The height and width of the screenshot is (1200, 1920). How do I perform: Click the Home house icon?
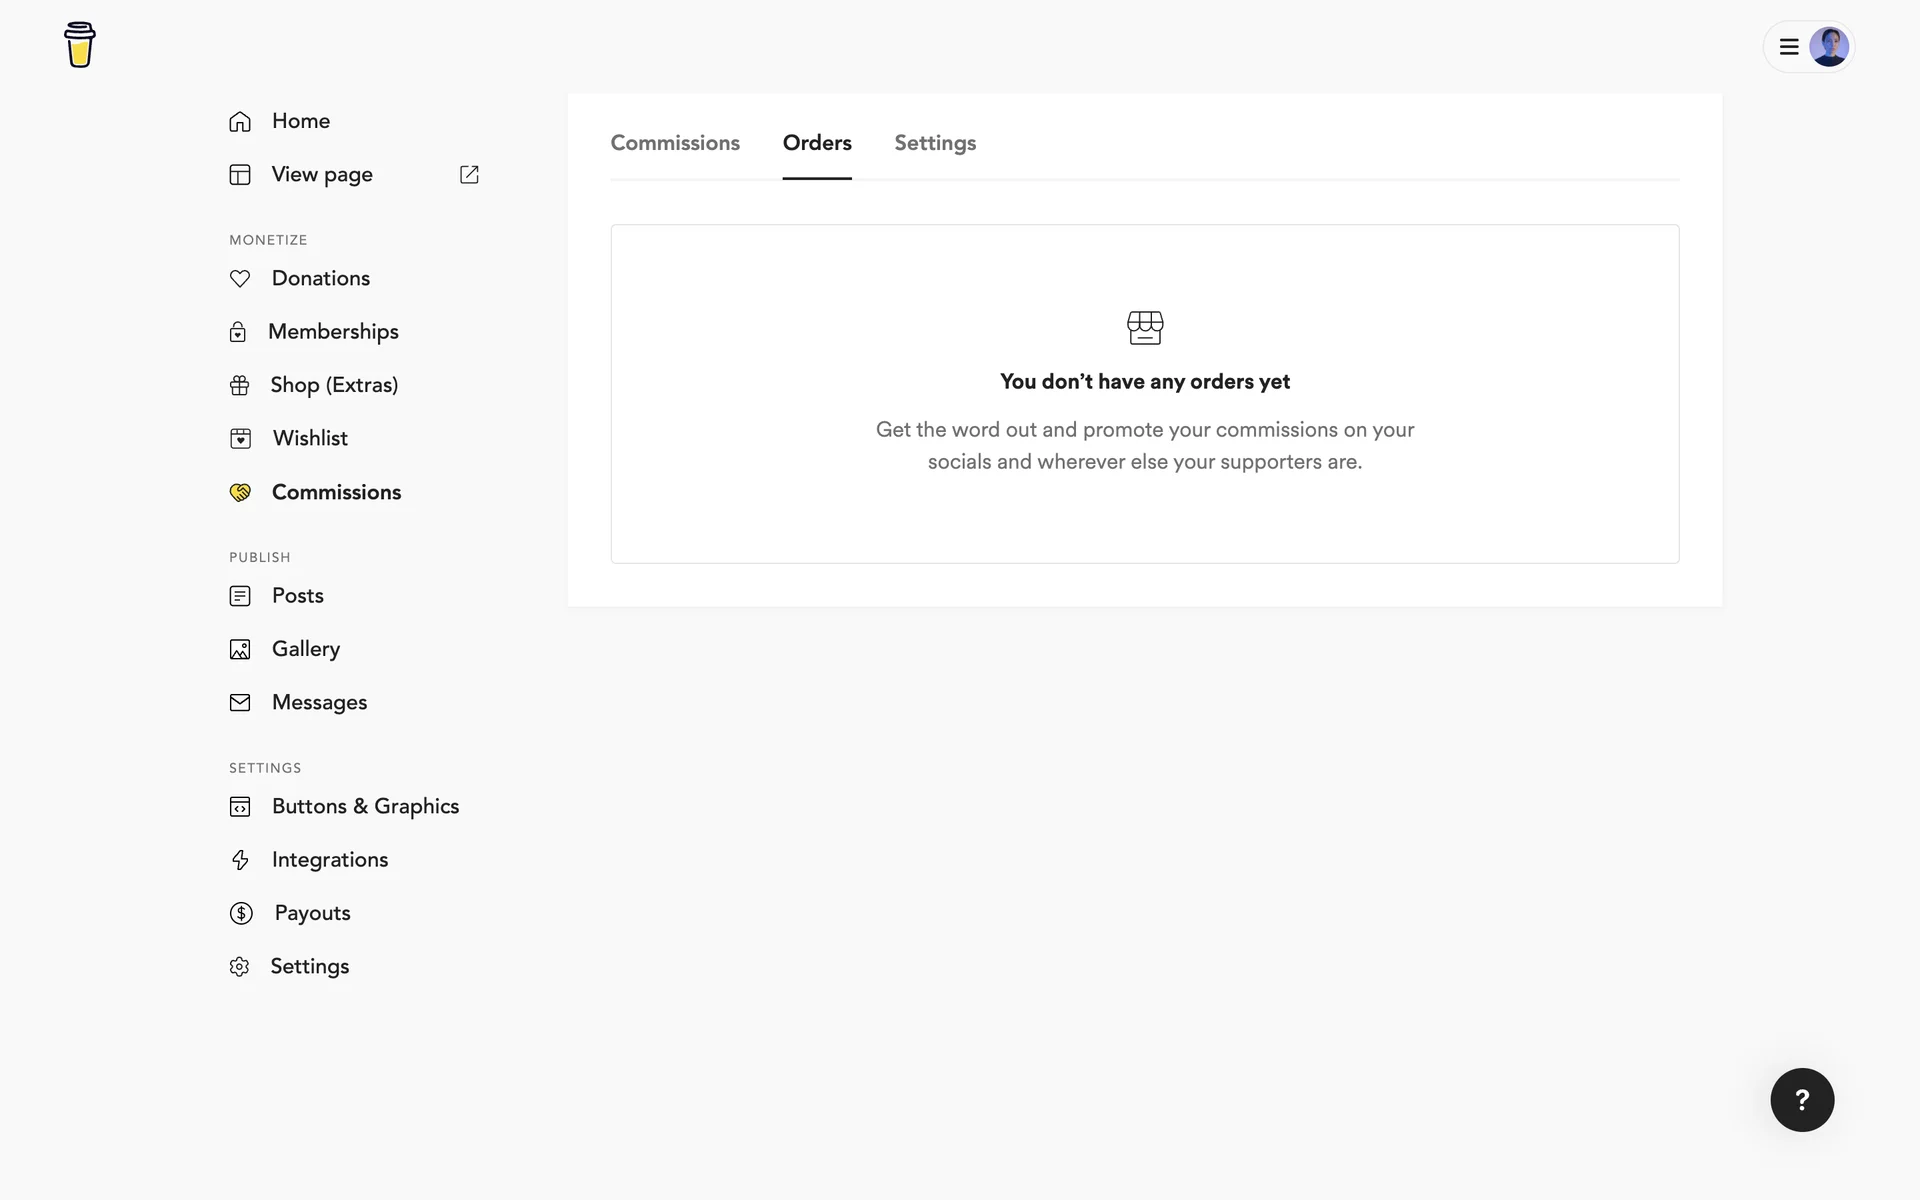[240, 121]
